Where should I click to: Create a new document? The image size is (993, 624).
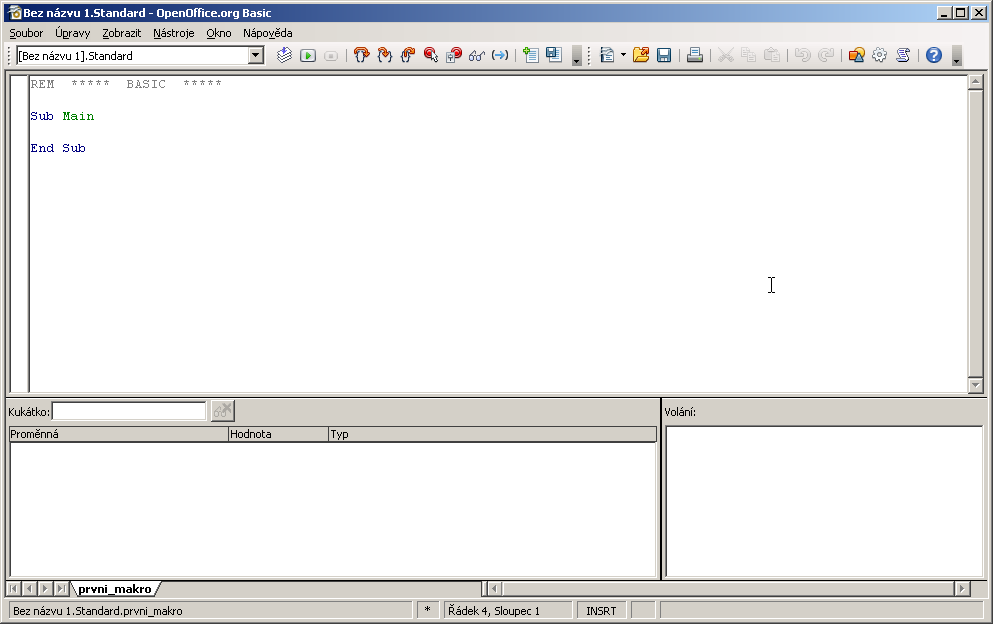607,56
